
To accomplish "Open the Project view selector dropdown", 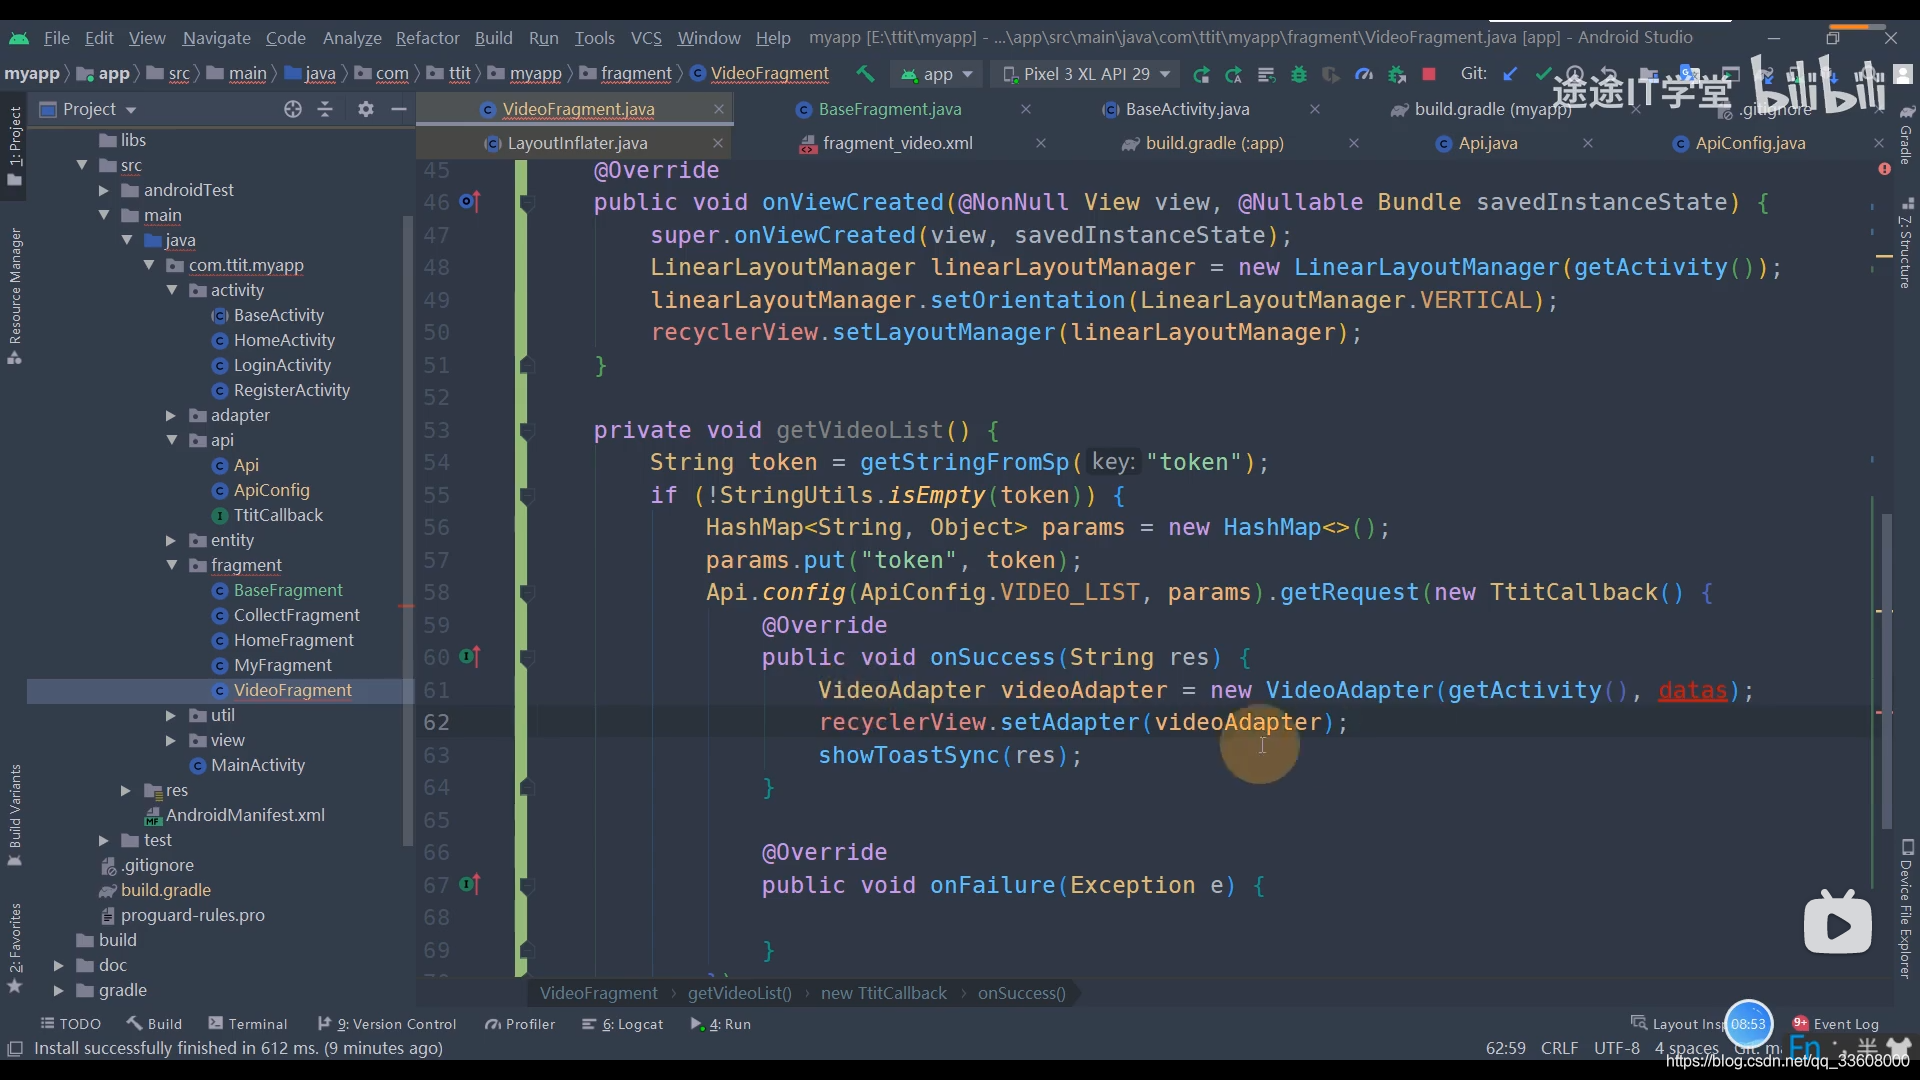I will click(x=88, y=109).
